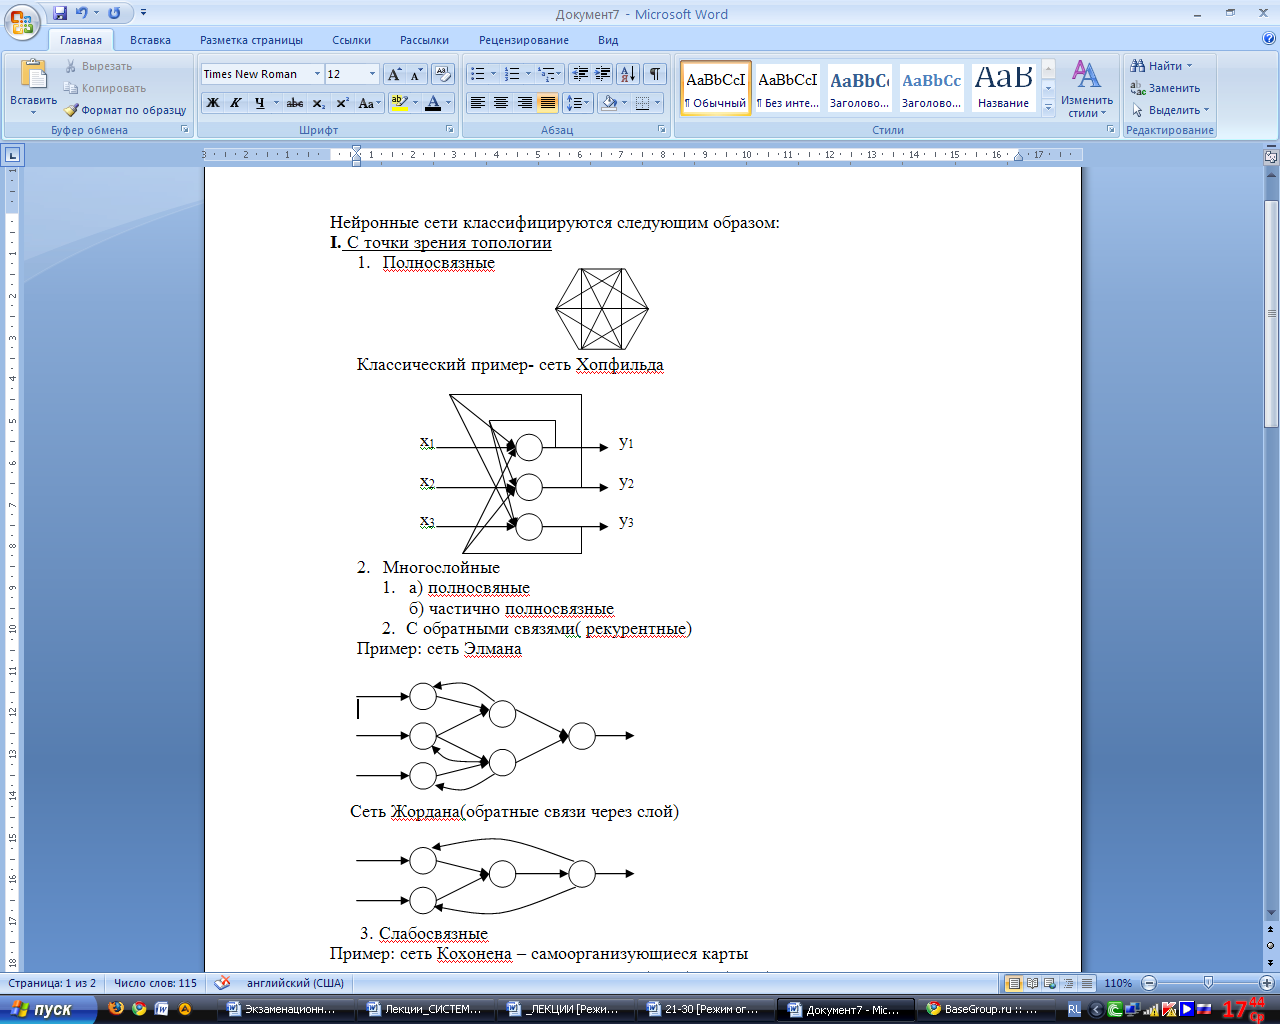Click the Redo/repeat icon
Image resolution: width=1280 pixels, height=1024 pixels.
coord(114,13)
